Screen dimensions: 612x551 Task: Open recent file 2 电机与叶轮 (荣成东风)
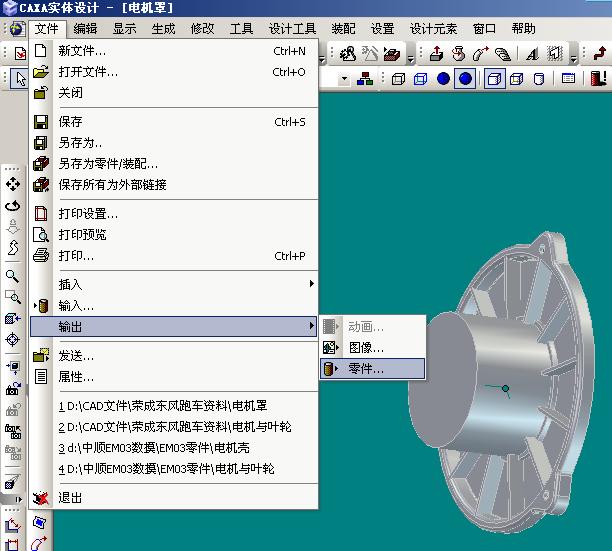click(173, 427)
